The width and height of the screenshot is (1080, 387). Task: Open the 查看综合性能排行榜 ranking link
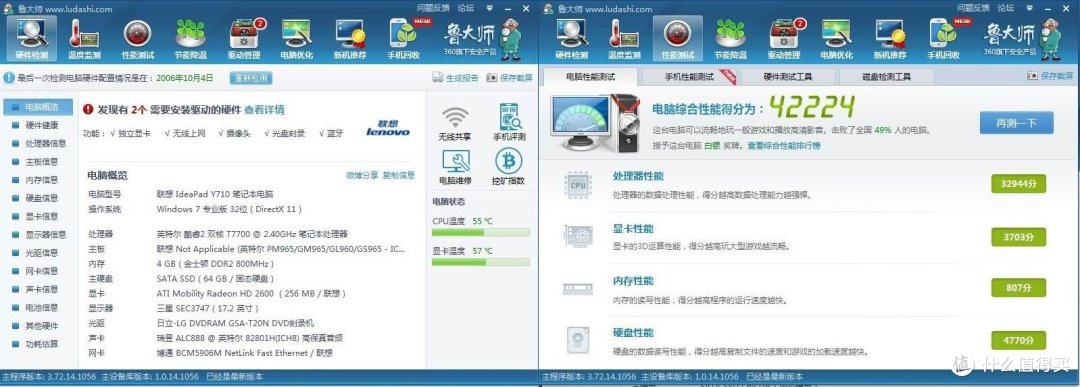click(785, 145)
